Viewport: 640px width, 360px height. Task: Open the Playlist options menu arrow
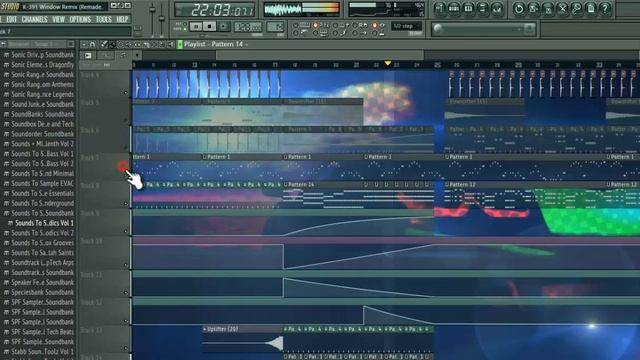coord(84,44)
